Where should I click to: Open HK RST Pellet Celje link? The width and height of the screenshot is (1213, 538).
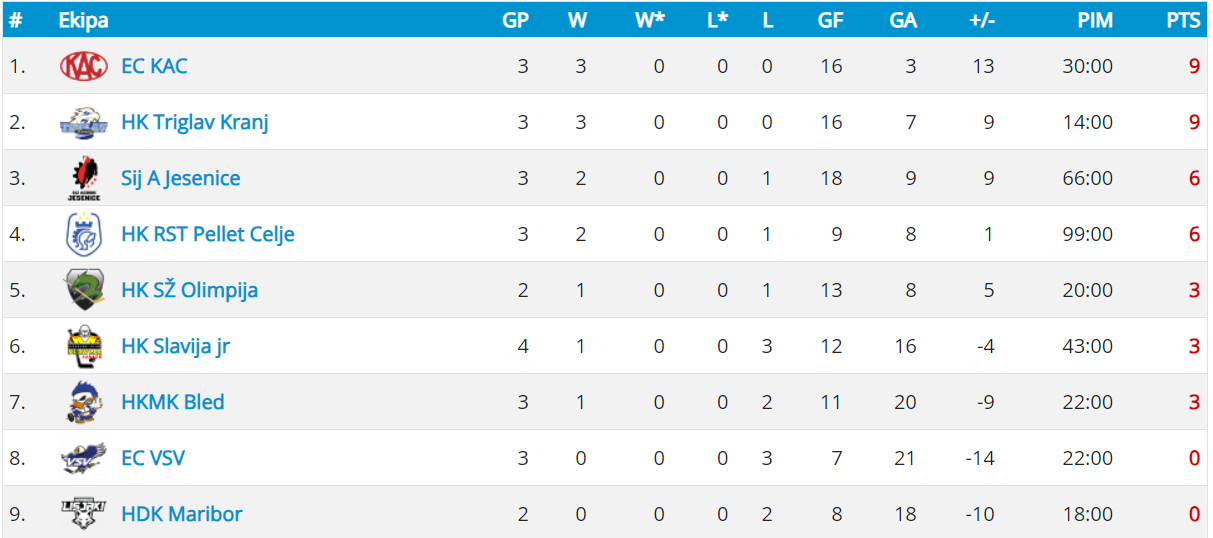click(x=207, y=234)
